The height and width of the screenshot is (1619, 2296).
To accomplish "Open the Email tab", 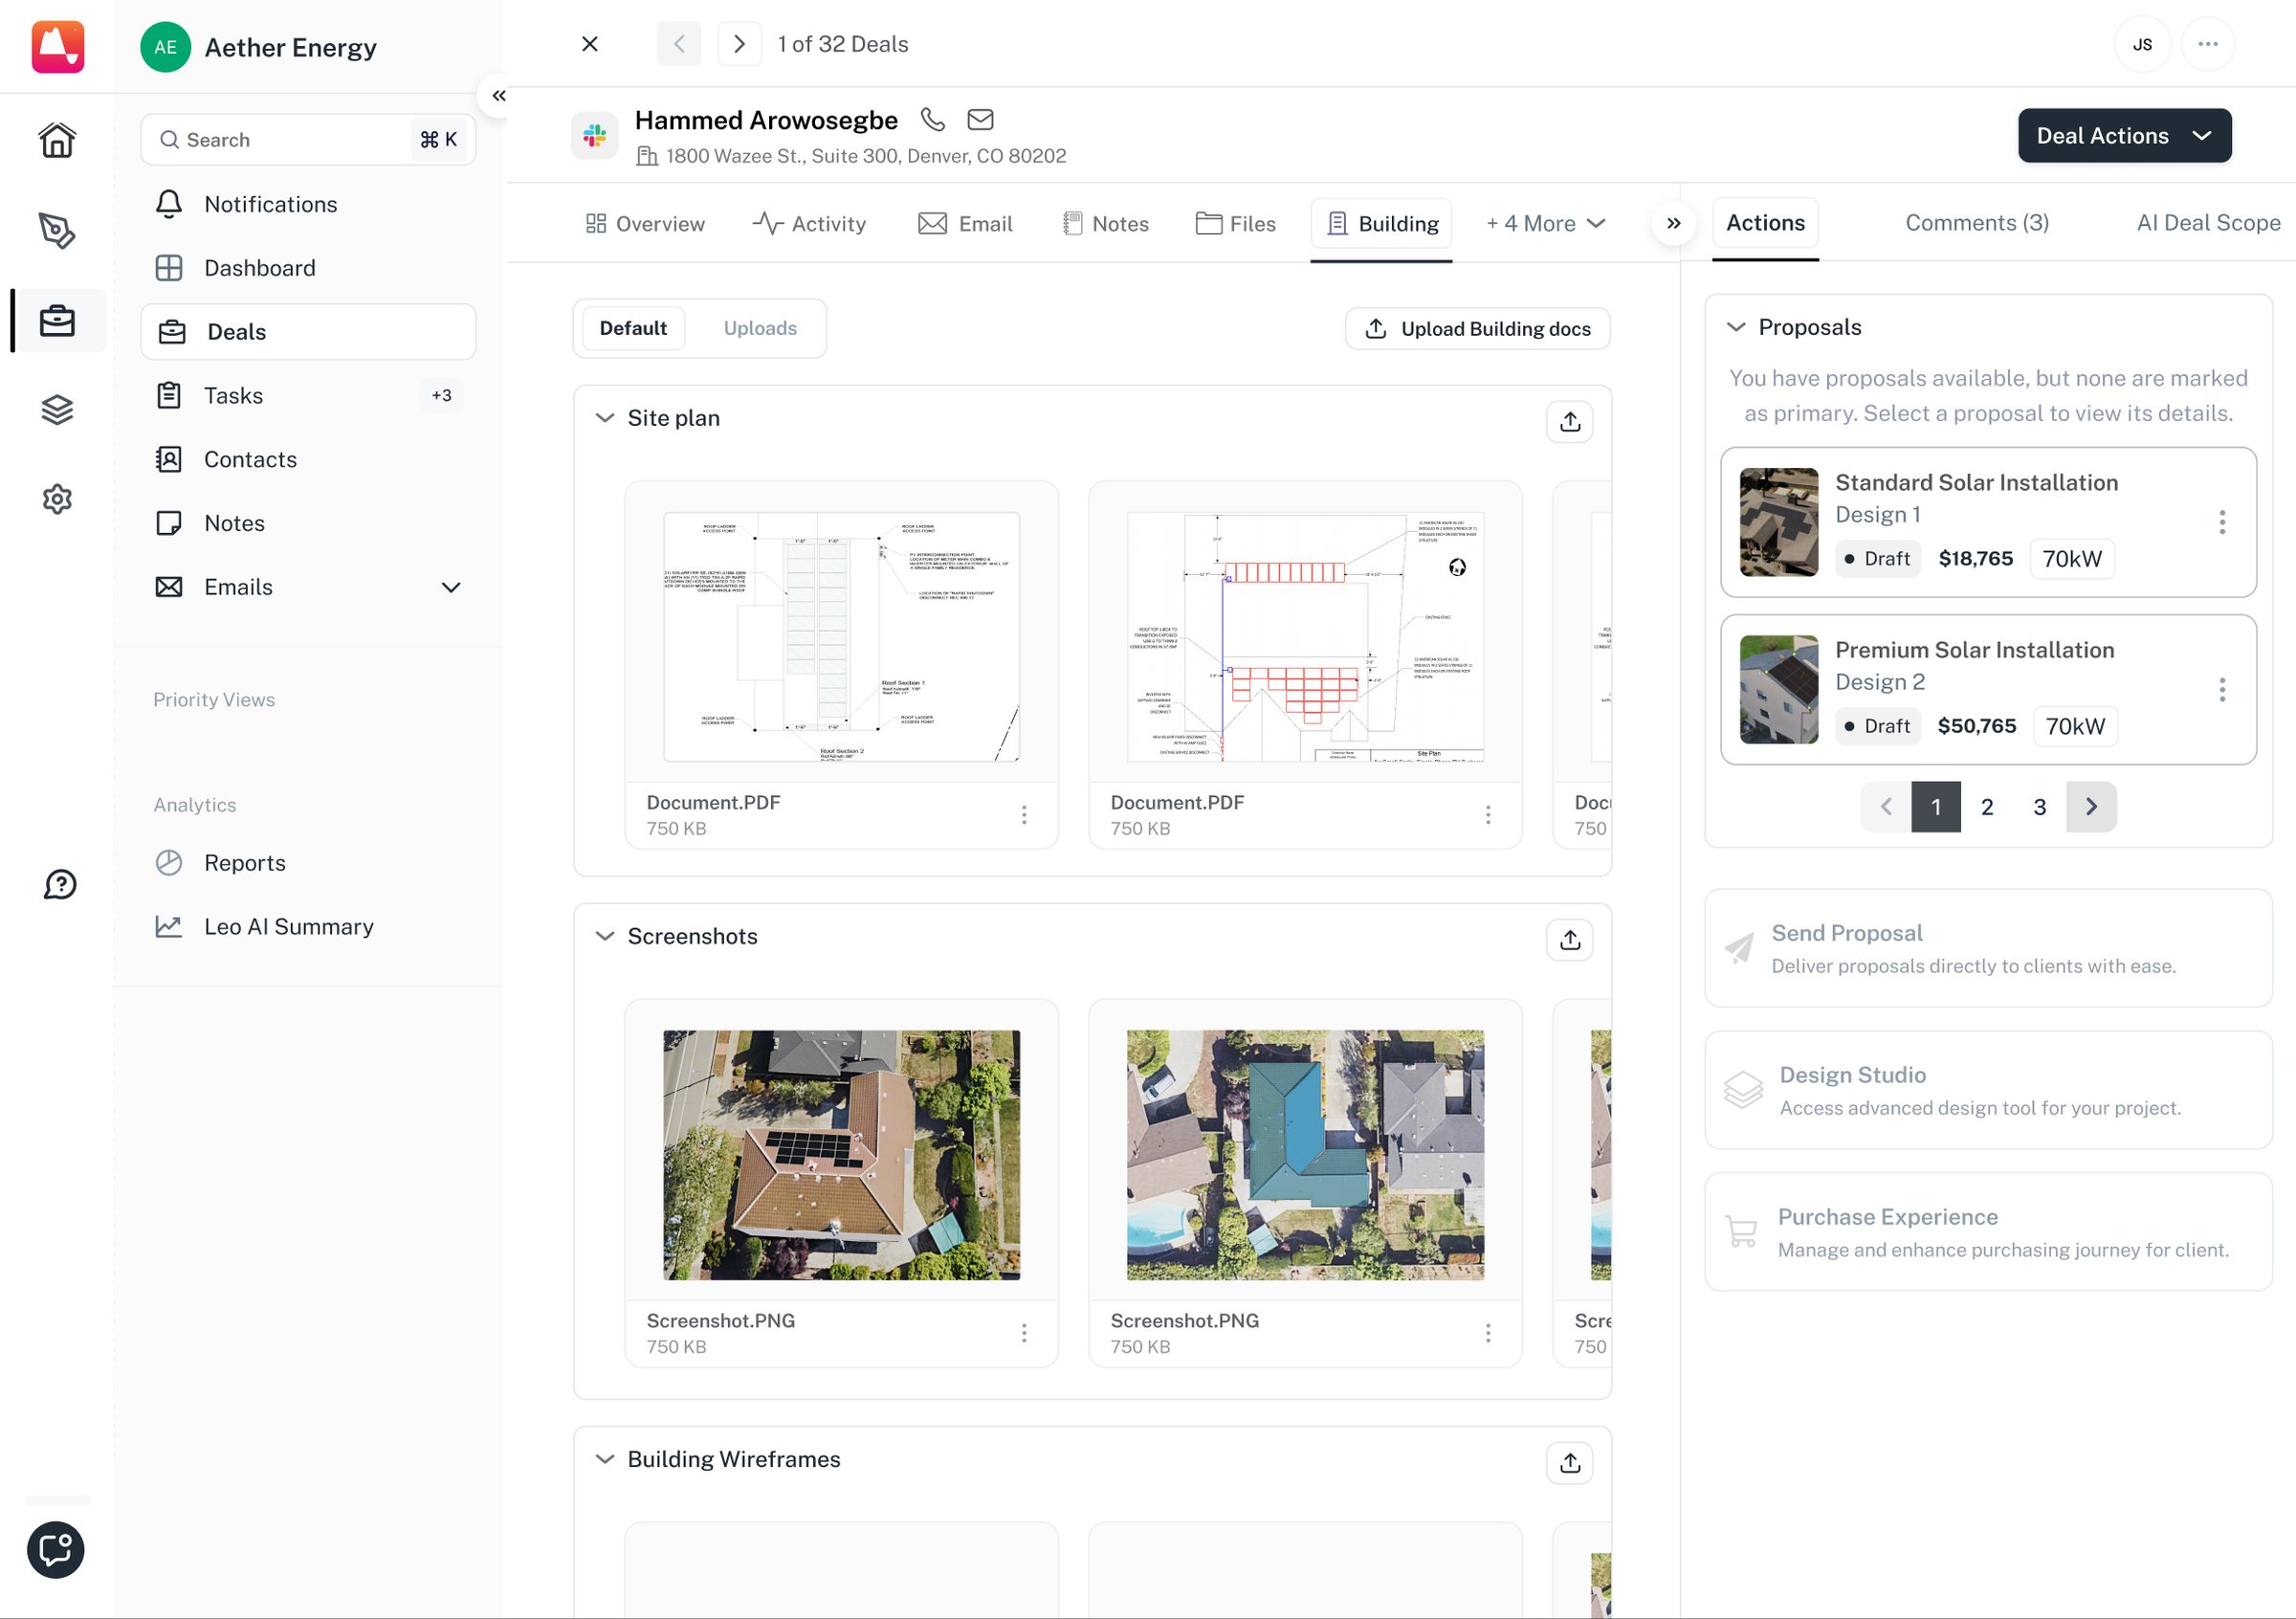I will [966, 224].
